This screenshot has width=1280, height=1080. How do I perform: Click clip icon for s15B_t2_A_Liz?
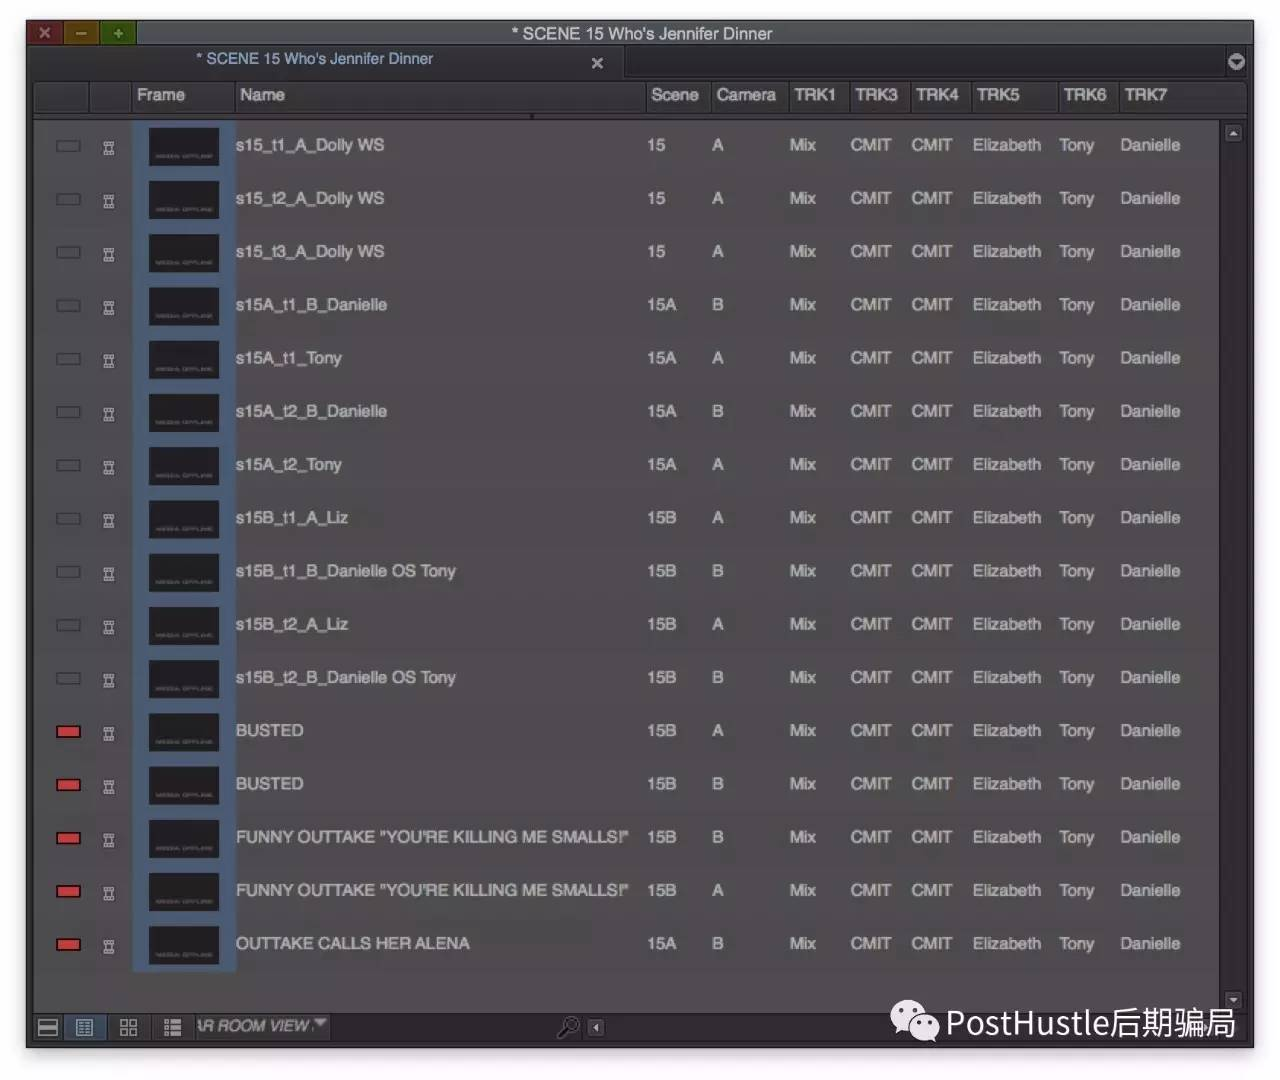click(109, 627)
